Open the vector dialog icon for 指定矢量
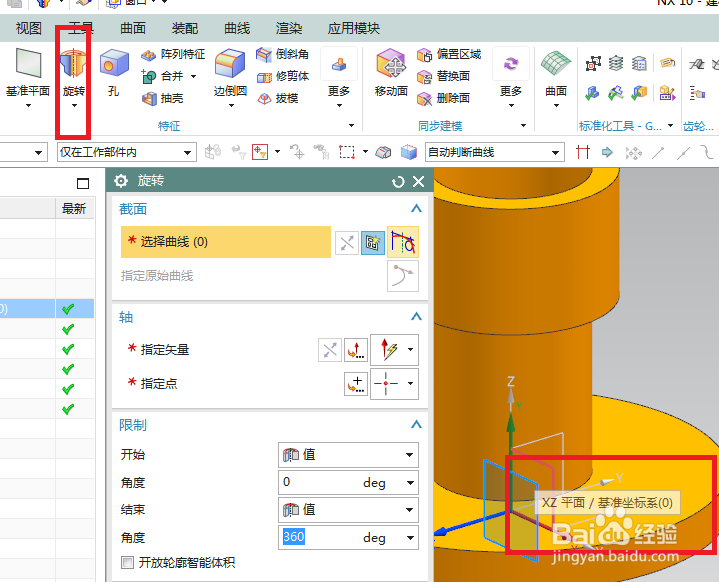Viewport: 719px width, 582px height. click(x=356, y=350)
